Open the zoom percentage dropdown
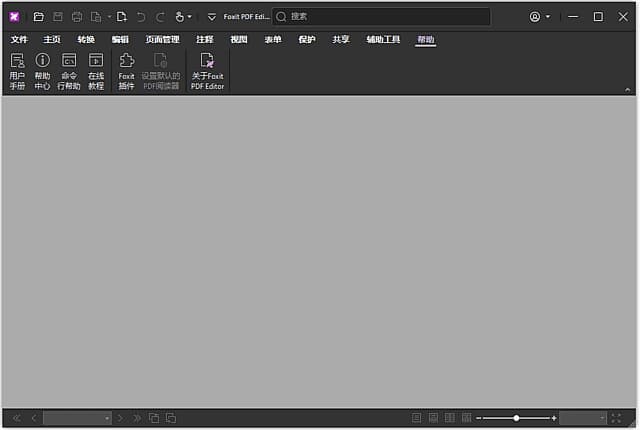The image size is (640, 430). coord(582,417)
